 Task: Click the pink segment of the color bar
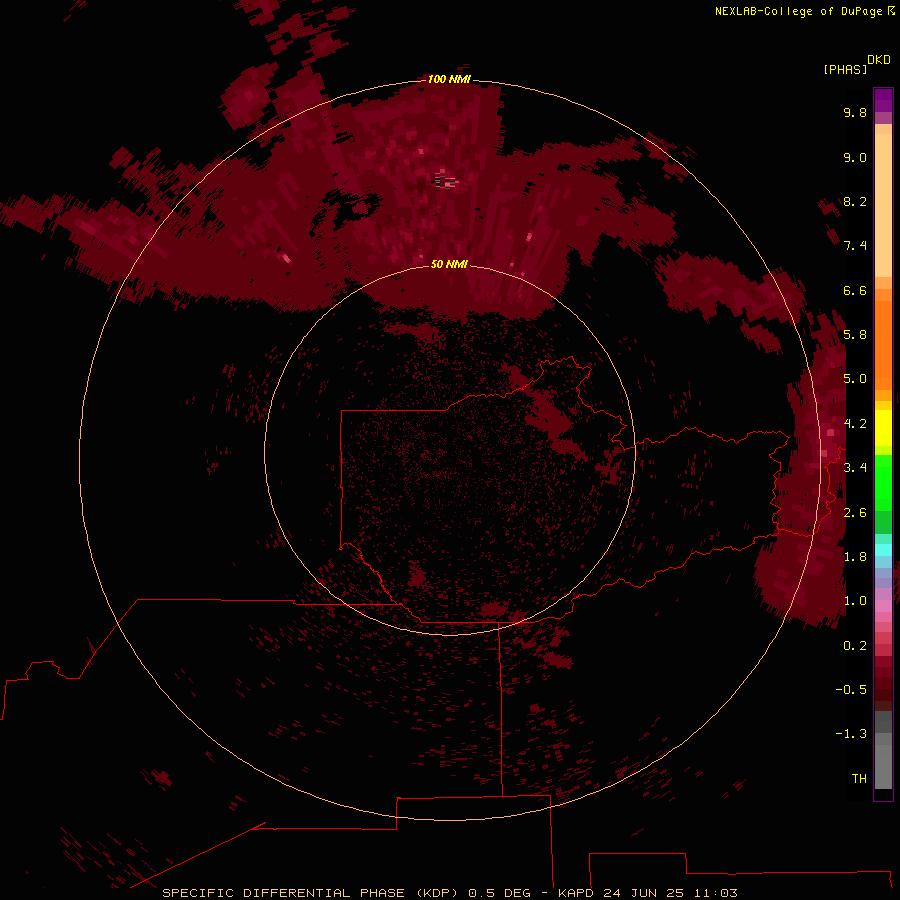883,606
